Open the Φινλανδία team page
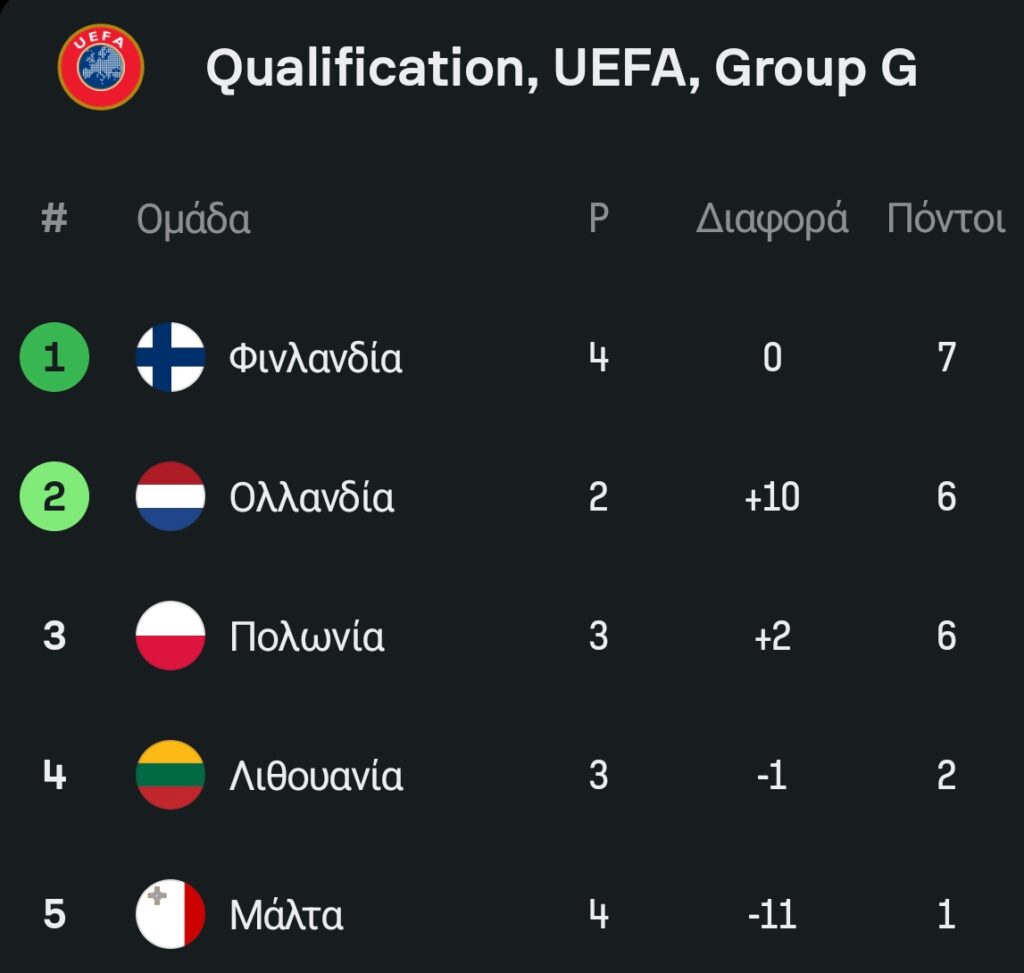This screenshot has width=1024, height=973. coord(316,357)
